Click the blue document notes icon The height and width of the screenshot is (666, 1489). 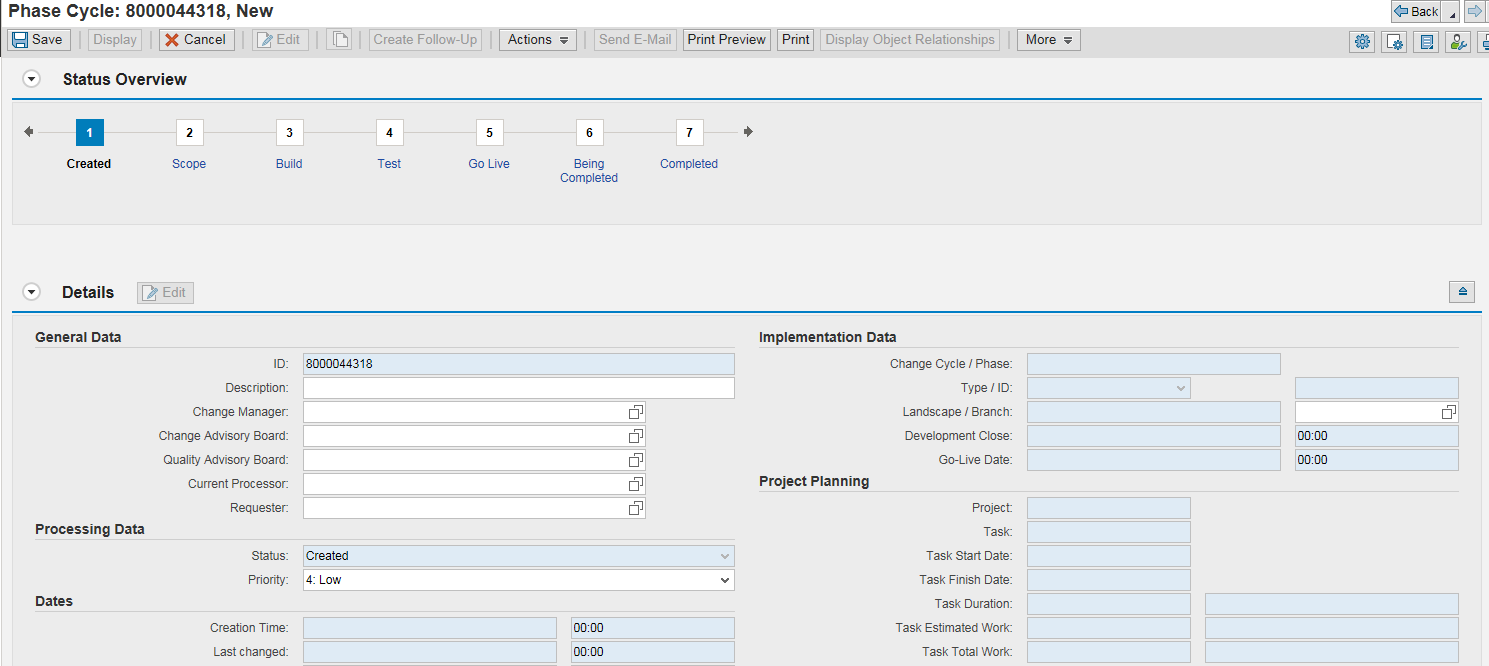point(1427,41)
